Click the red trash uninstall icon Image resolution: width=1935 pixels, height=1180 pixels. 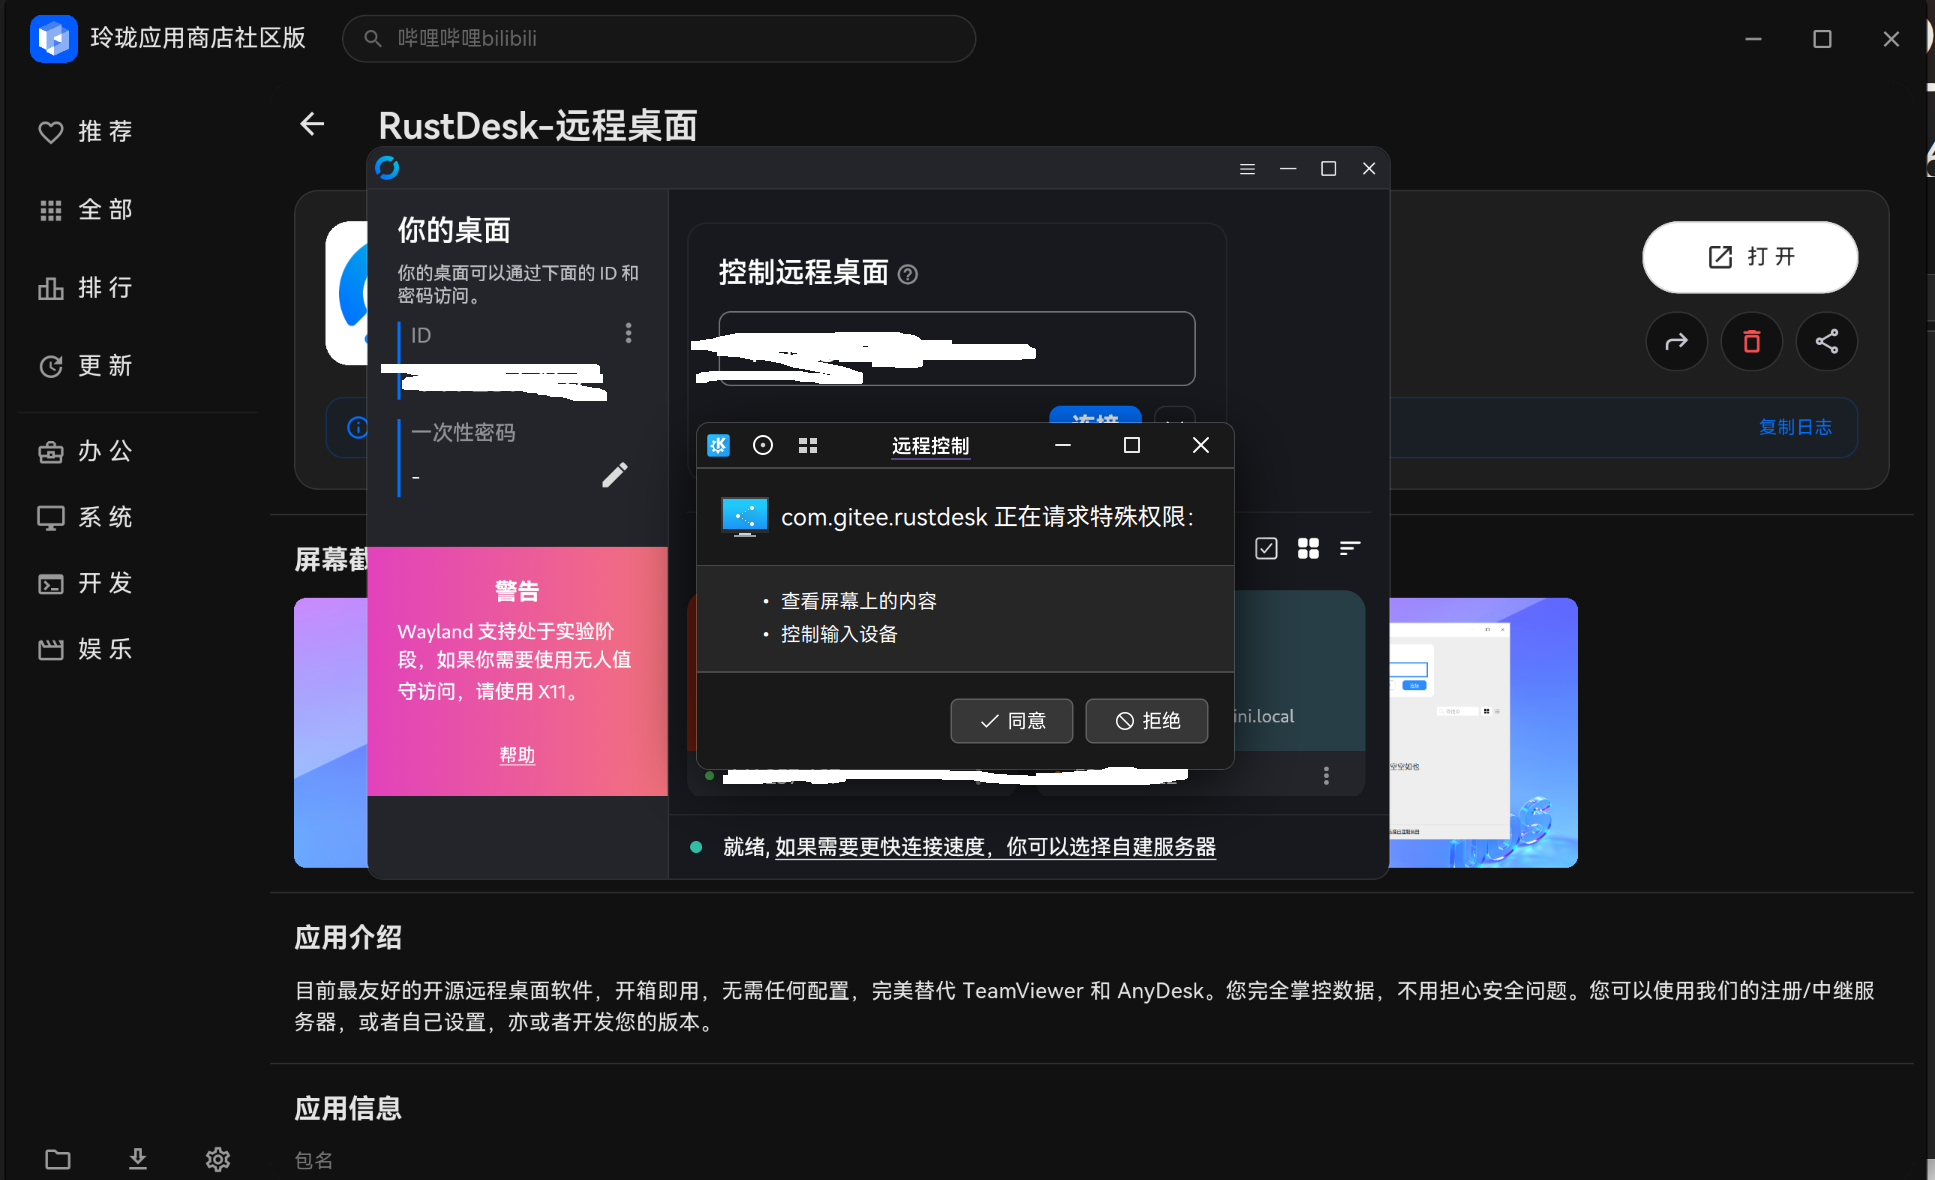[x=1751, y=342]
